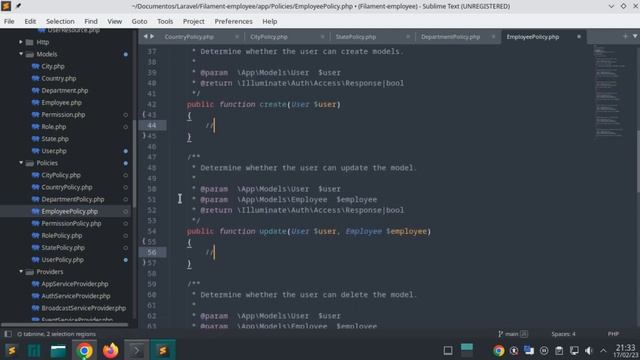Open the Find menu
Viewport: 640px width, 360px height.
[91, 21]
